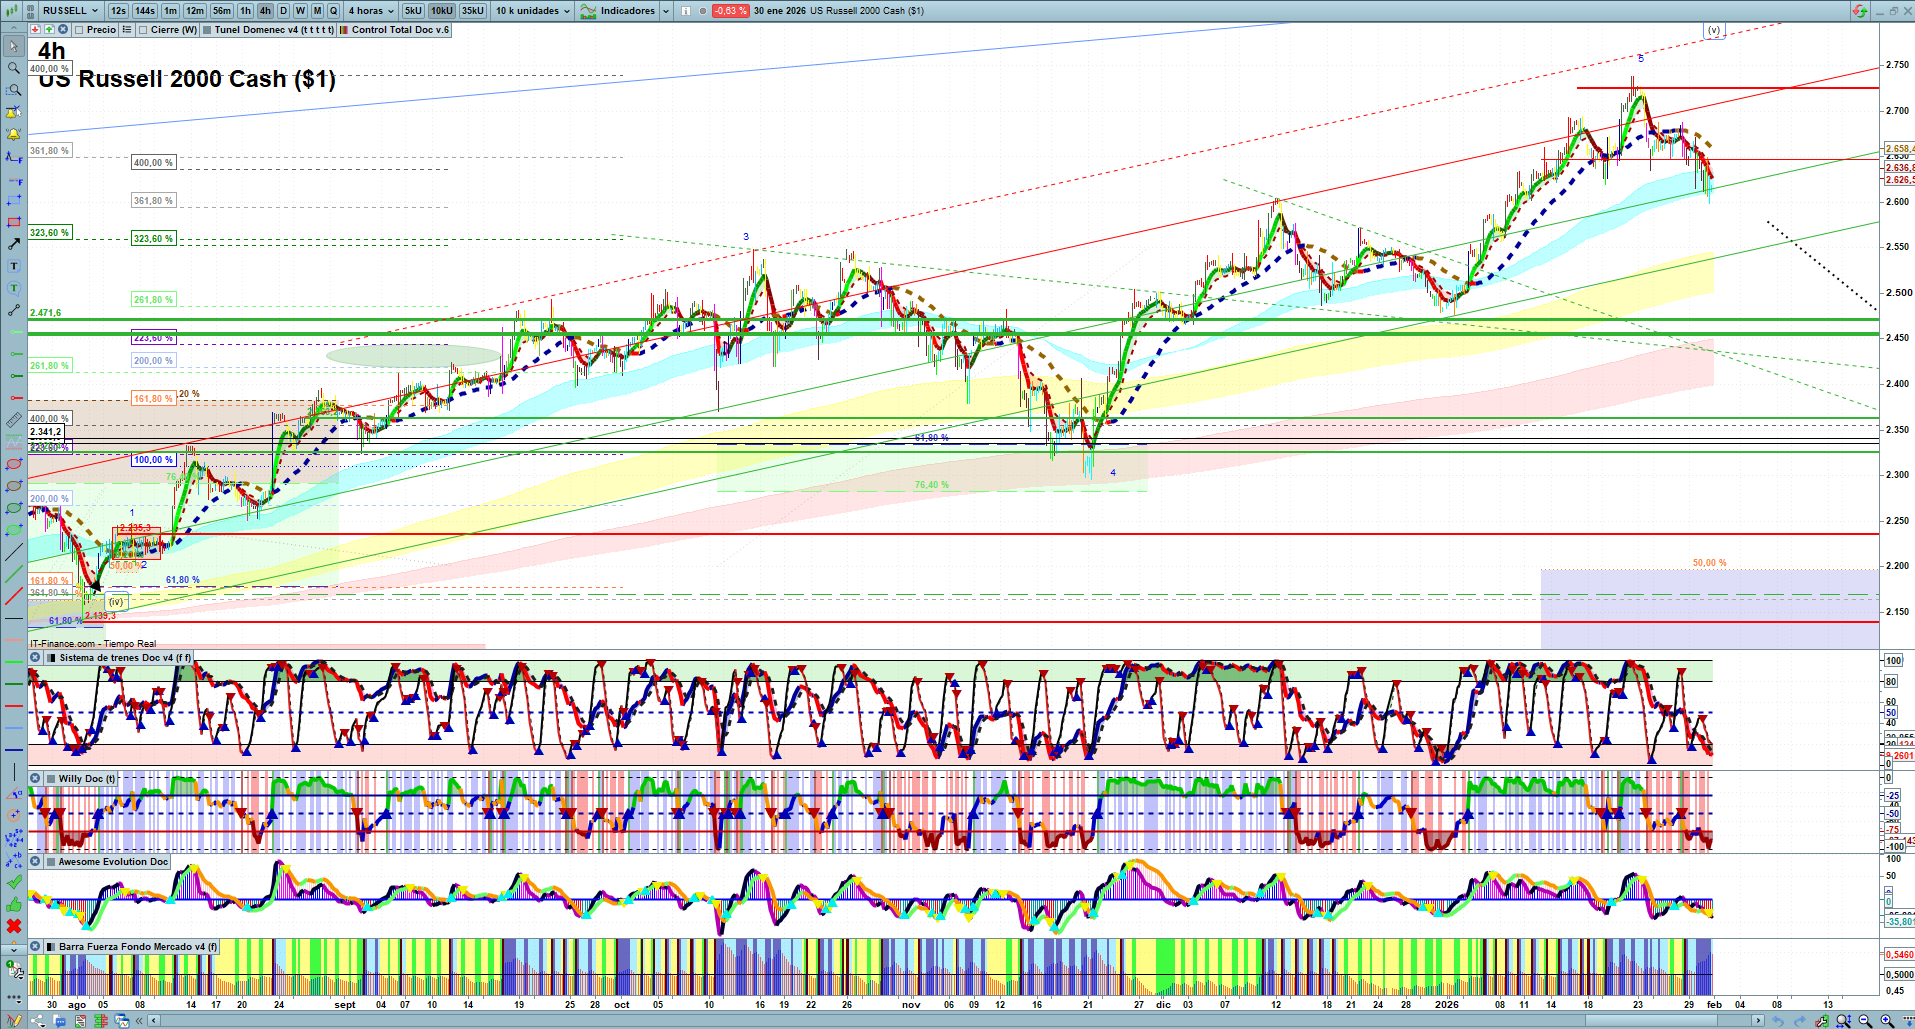Pick the dark blue horizontal line tool

14,750
